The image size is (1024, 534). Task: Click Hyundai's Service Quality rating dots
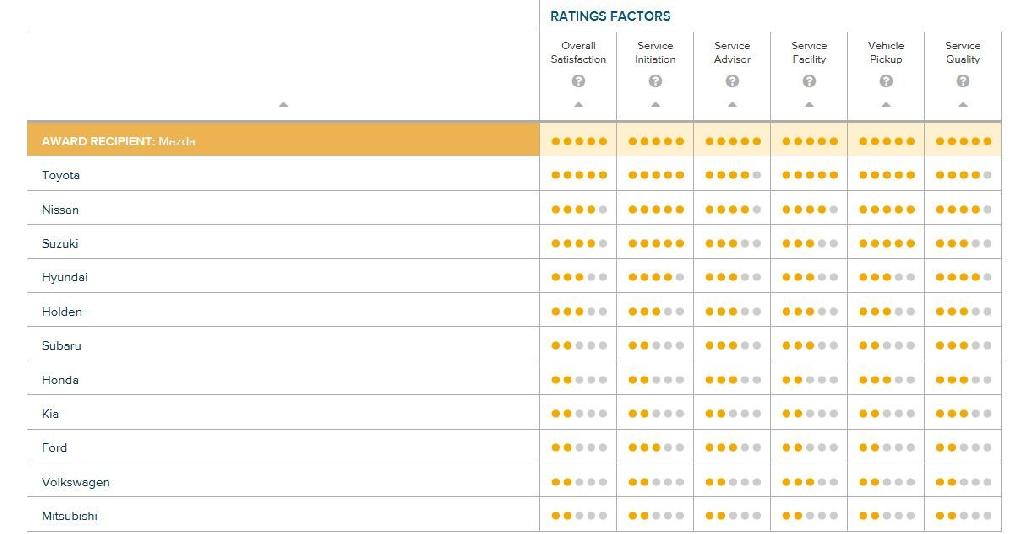(x=963, y=277)
